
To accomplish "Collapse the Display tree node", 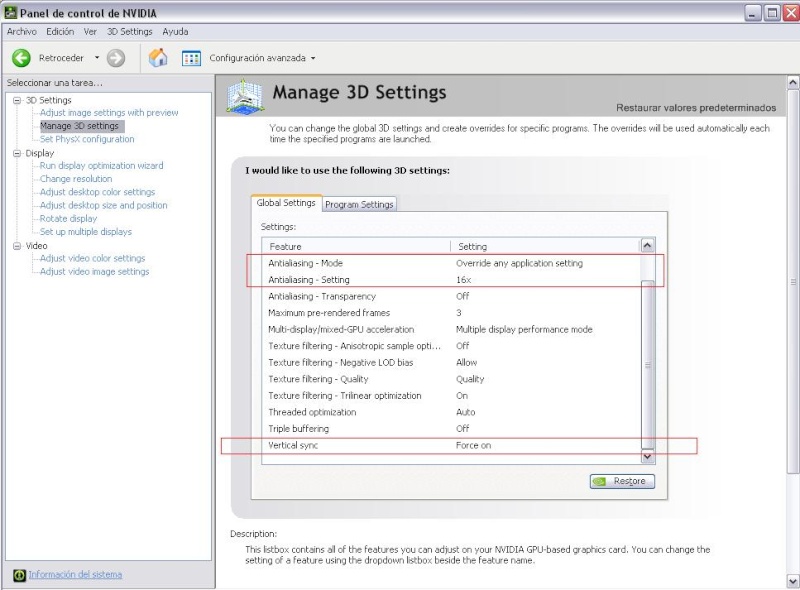I will [x=17, y=153].
